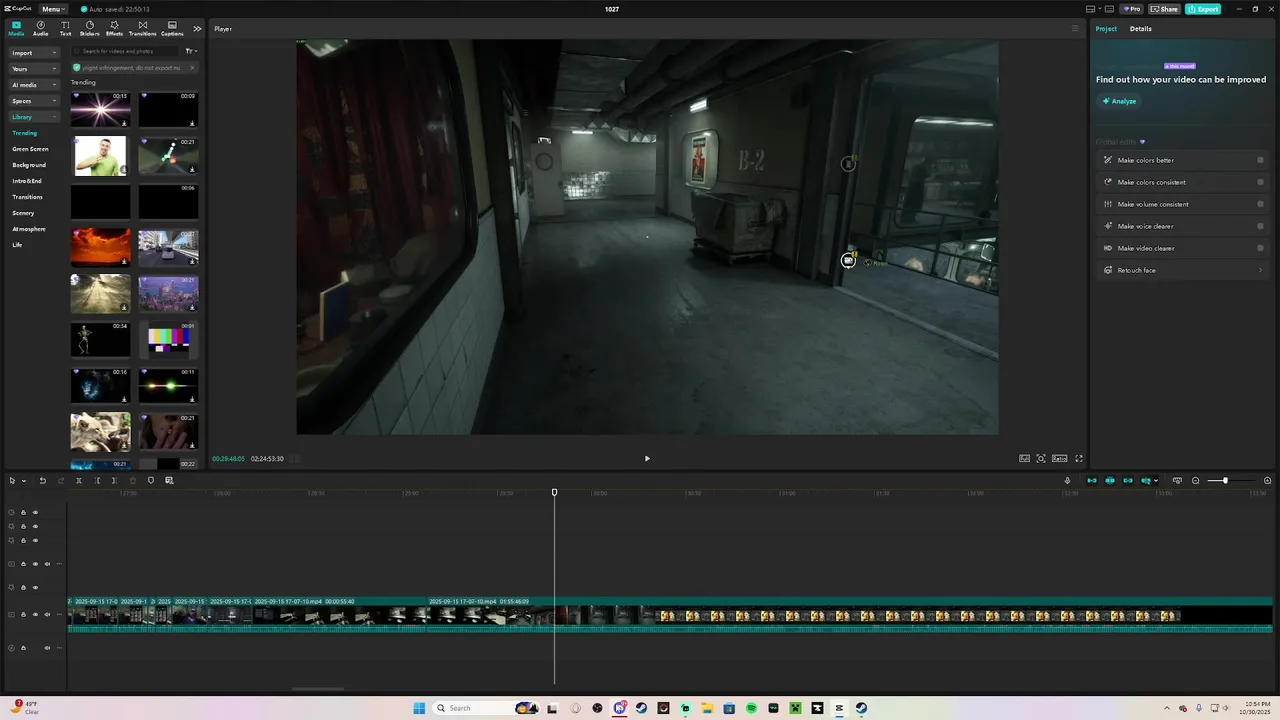Viewport: 1280px width, 720px height.
Task: Click the Delete left of playhead icon
Action: click(x=97, y=481)
